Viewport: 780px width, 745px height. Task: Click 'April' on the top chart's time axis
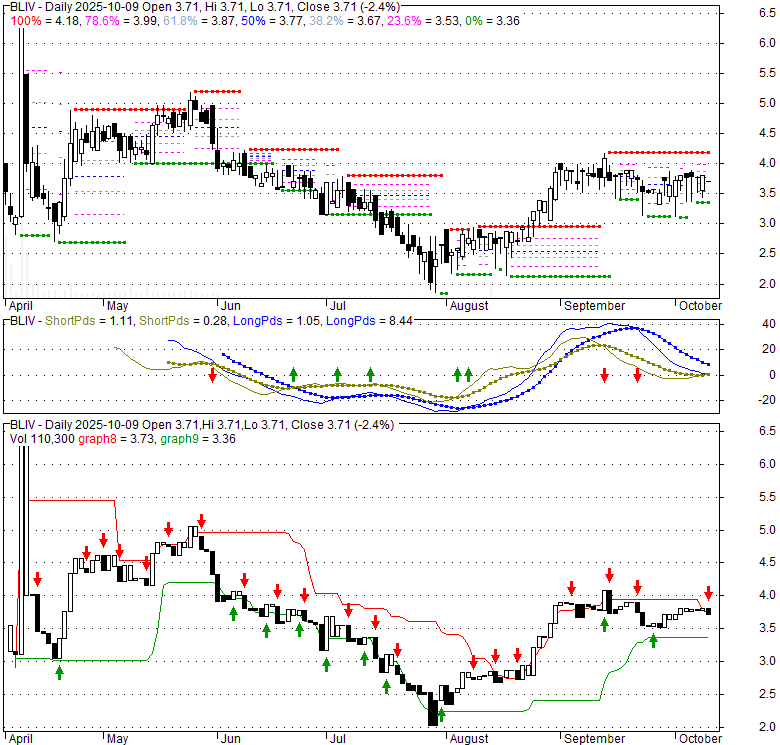[20, 306]
